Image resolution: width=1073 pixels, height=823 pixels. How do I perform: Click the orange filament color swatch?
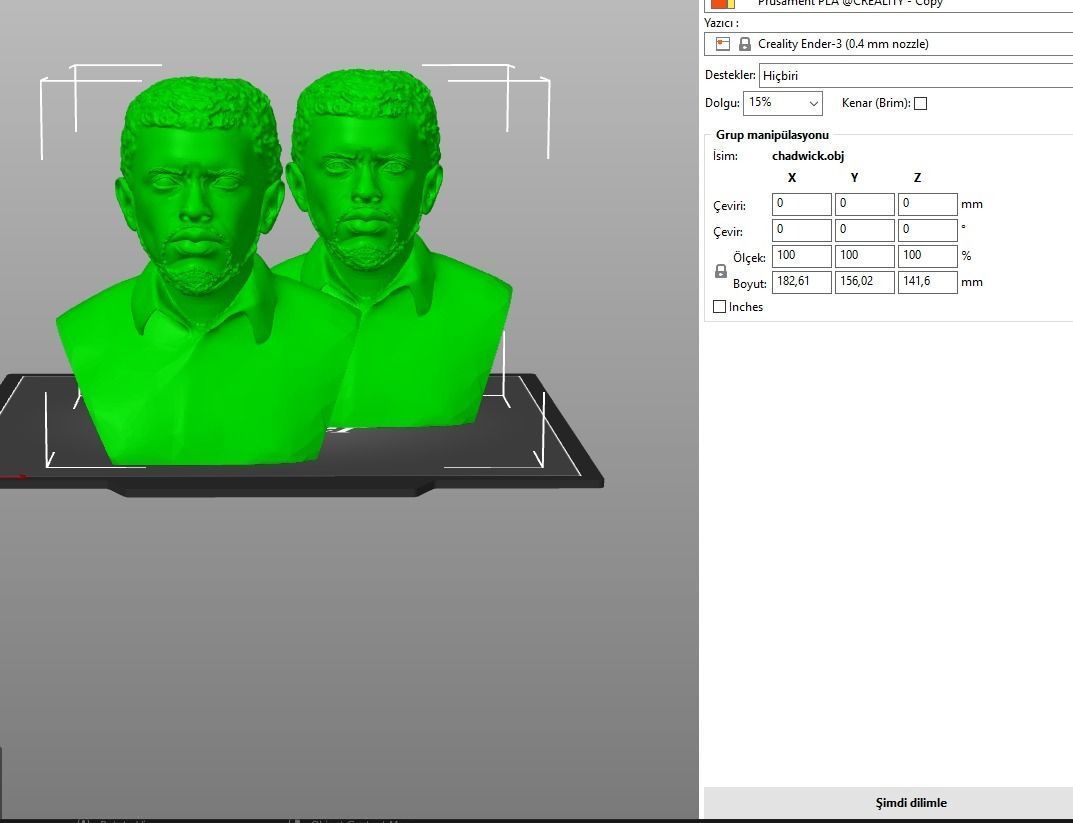[723, 3]
